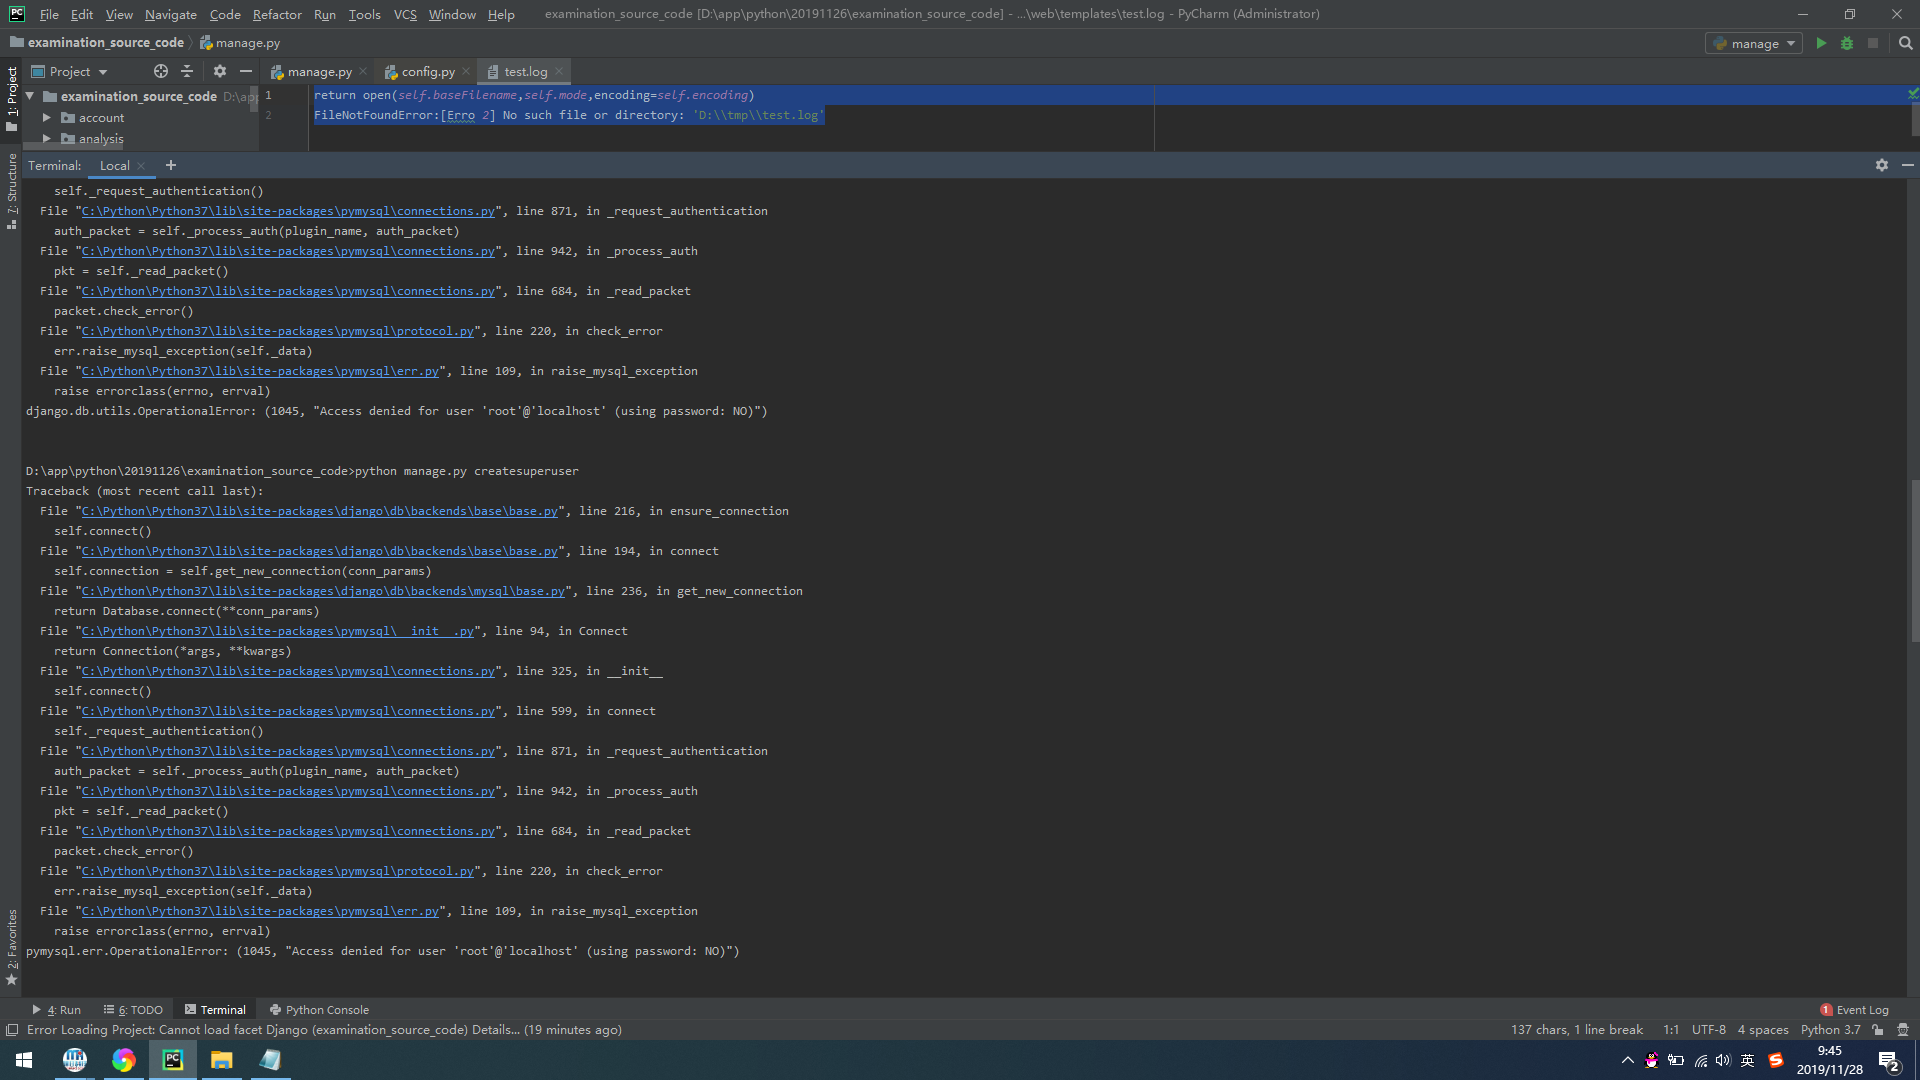The image size is (1920, 1080).
Task: Click the Stop run button
Action: [1873, 43]
